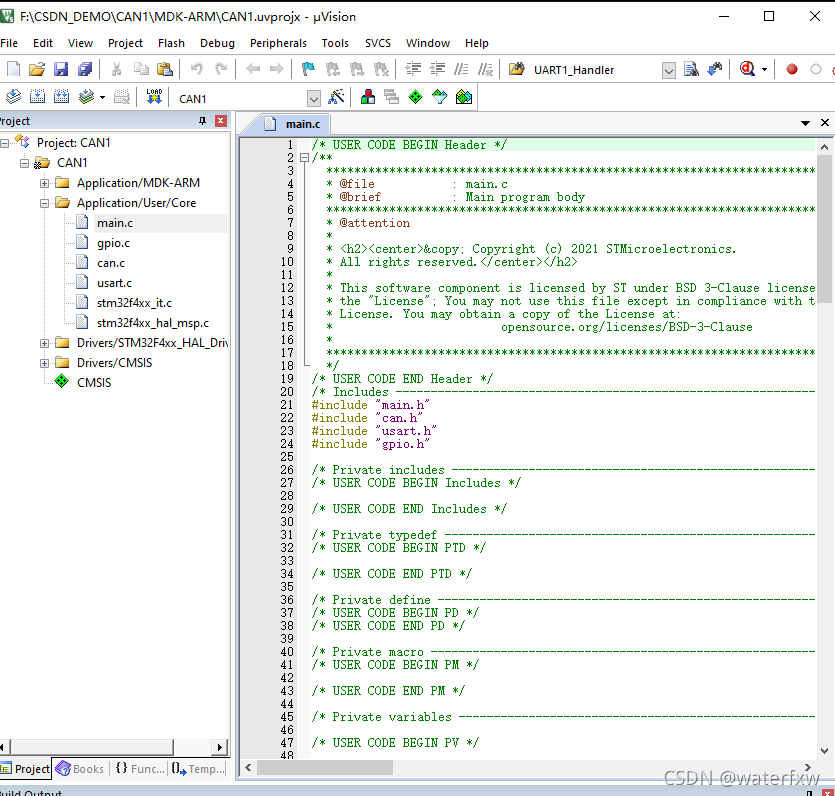Open a file with the folder icon

point(37,69)
